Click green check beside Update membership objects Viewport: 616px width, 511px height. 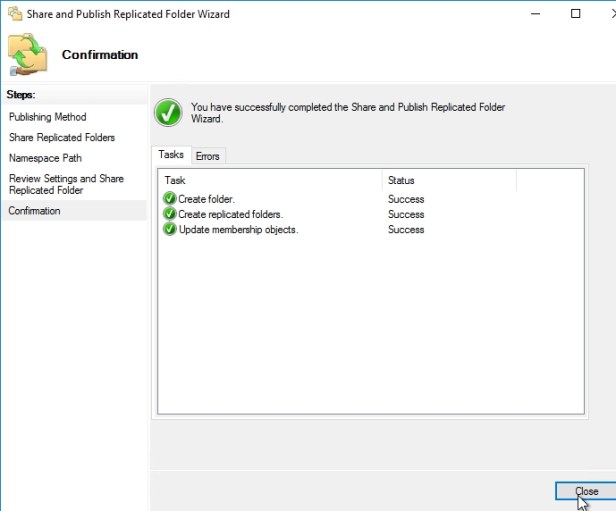169,229
